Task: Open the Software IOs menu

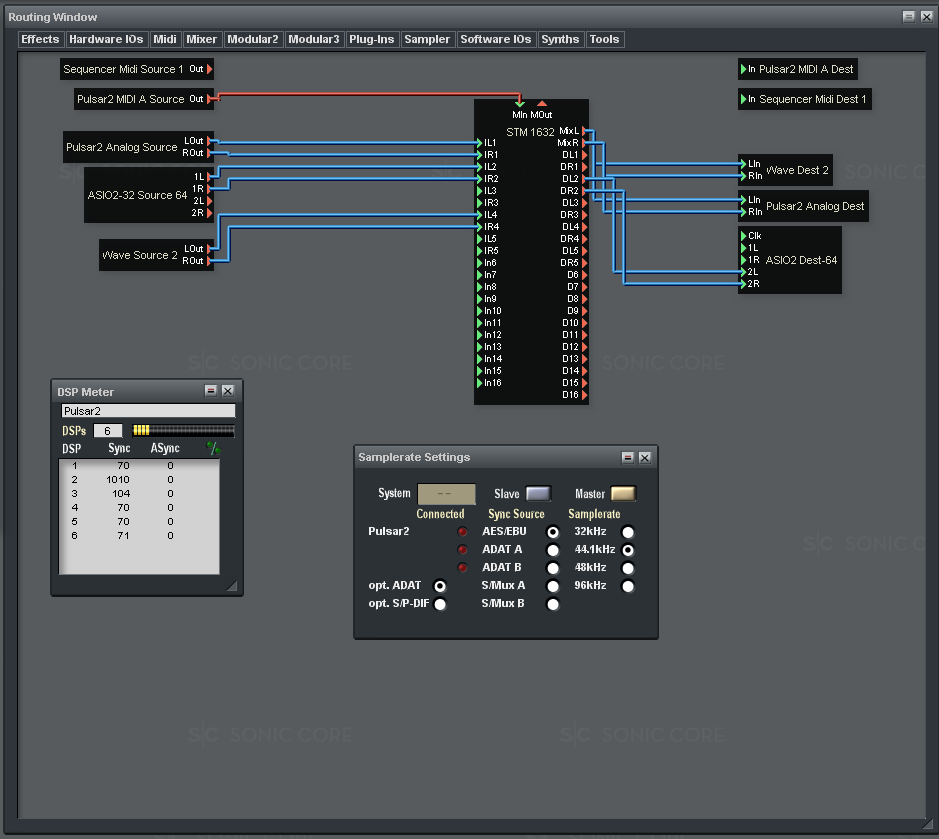Action: point(496,40)
